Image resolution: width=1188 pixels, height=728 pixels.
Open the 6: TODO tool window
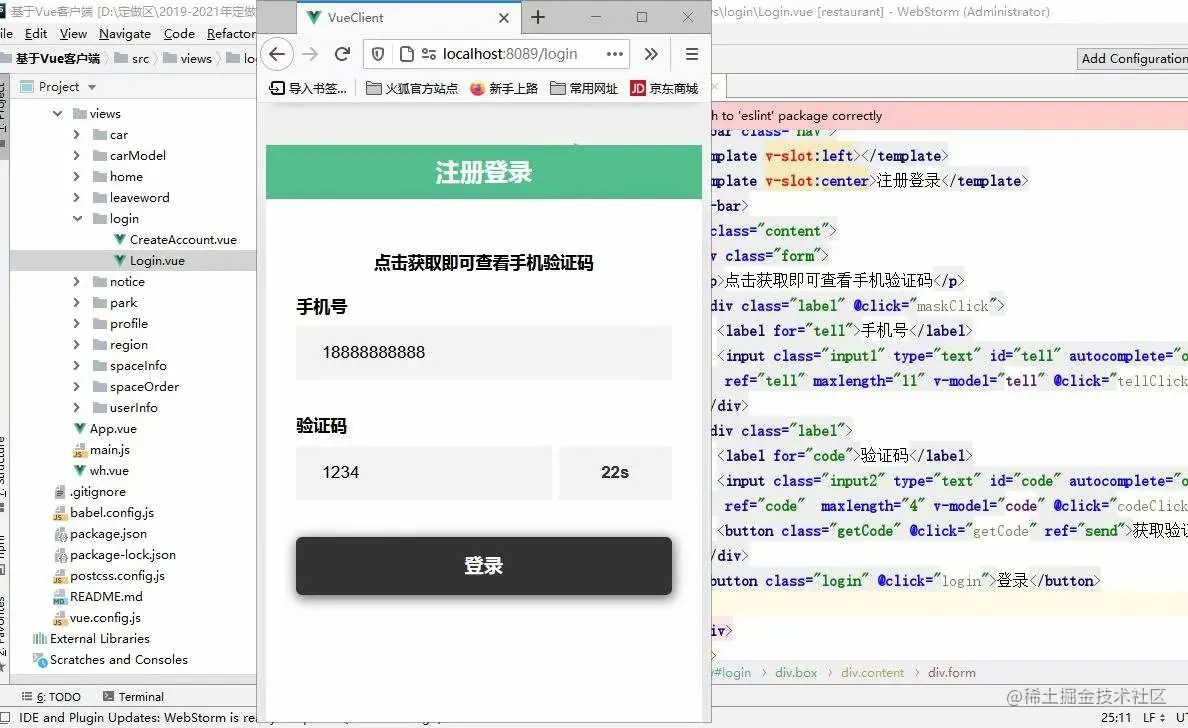(51, 697)
